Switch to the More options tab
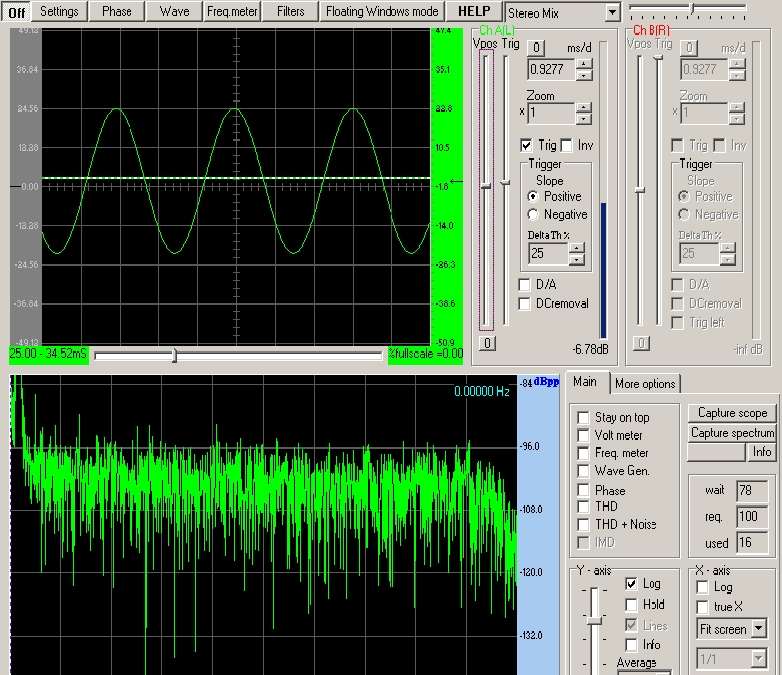782x675 pixels. point(645,384)
